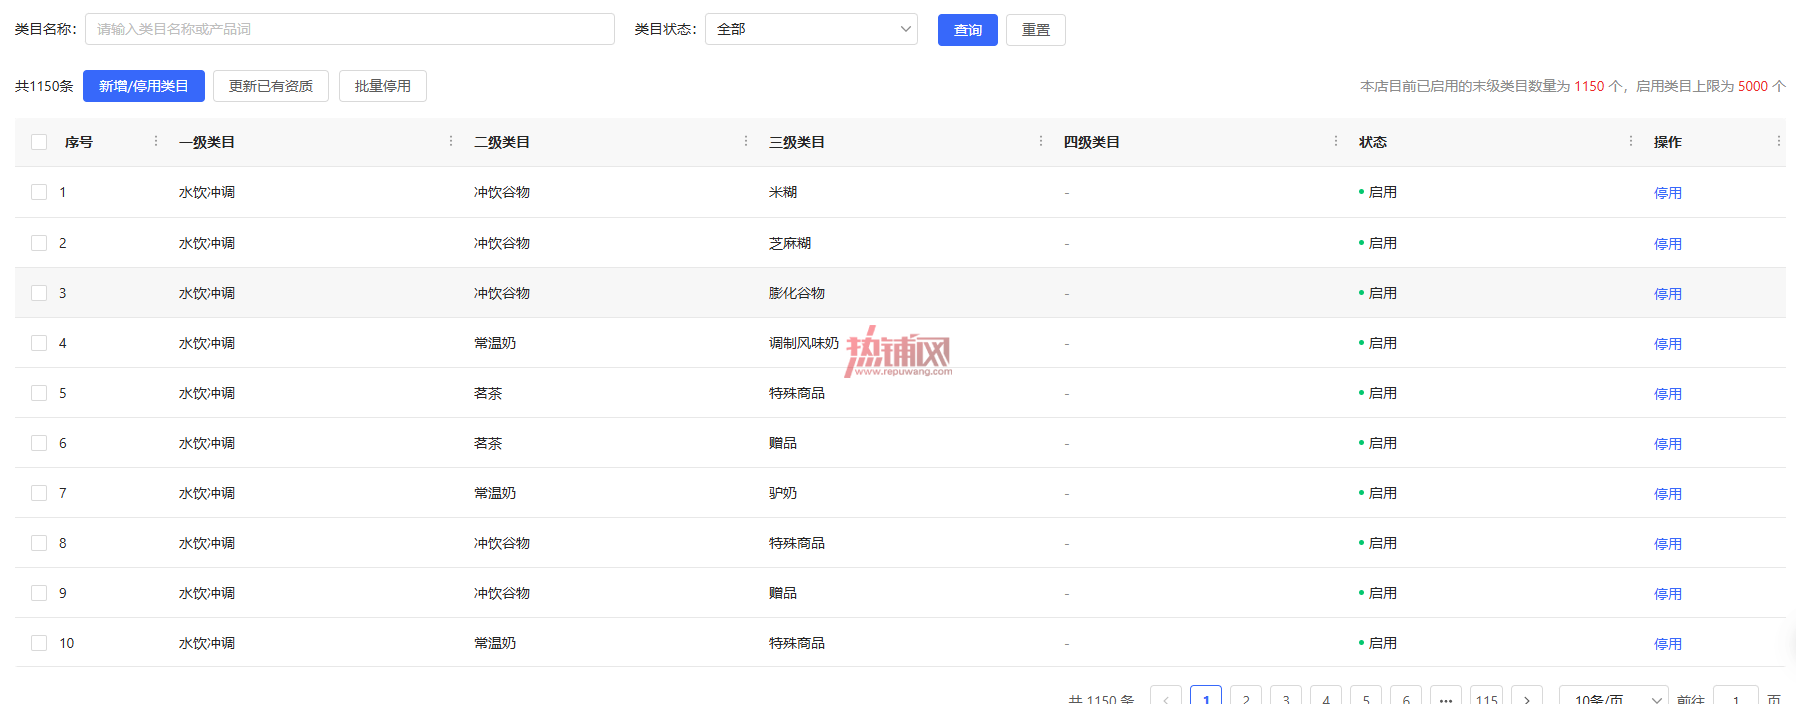Click 驴奶 cell in row 7
Image resolution: width=1796 pixels, height=704 pixels.
783,493
